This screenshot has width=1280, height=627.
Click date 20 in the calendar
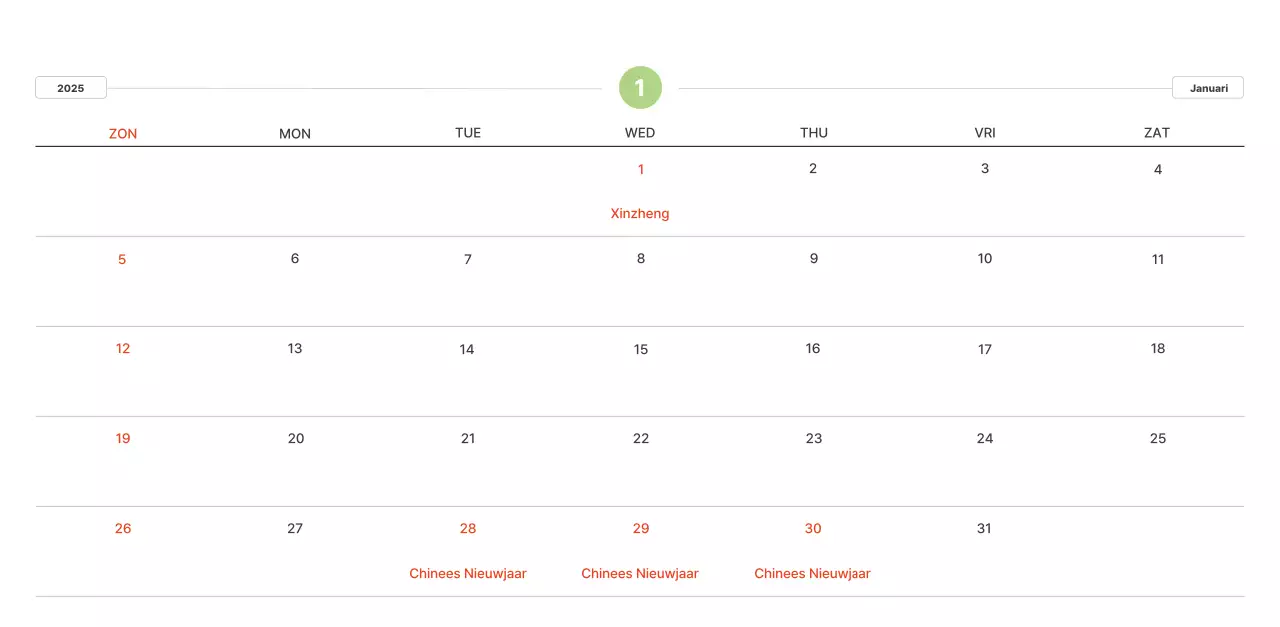pos(296,438)
